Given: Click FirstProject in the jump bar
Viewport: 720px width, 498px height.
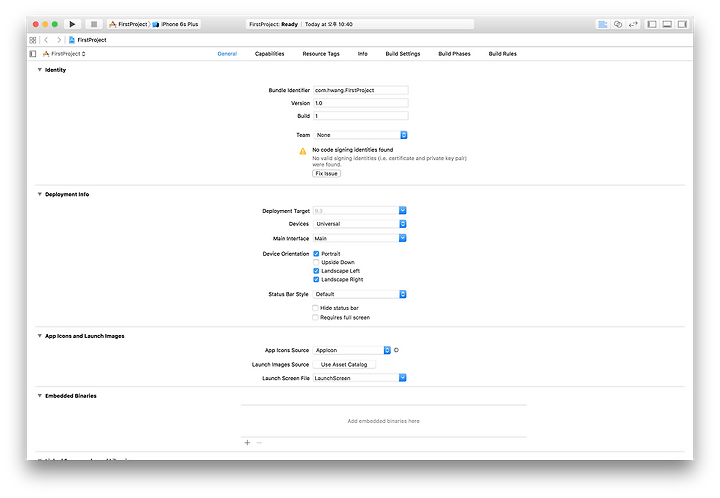Looking at the screenshot, I should click(x=88, y=40).
